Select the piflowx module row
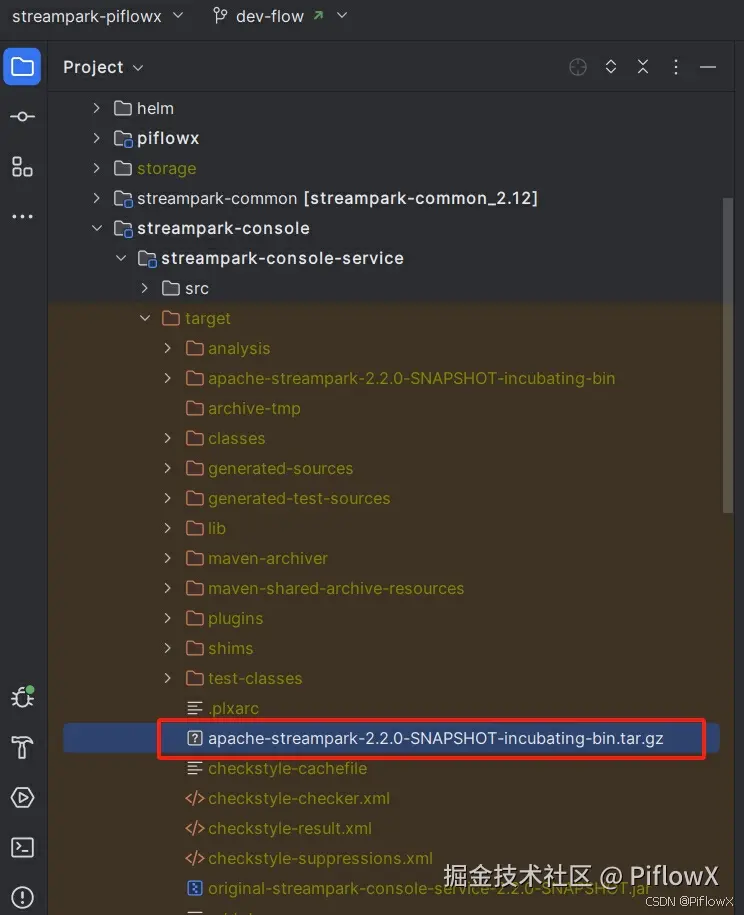Image resolution: width=744 pixels, height=915 pixels. [x=391, y=138]
